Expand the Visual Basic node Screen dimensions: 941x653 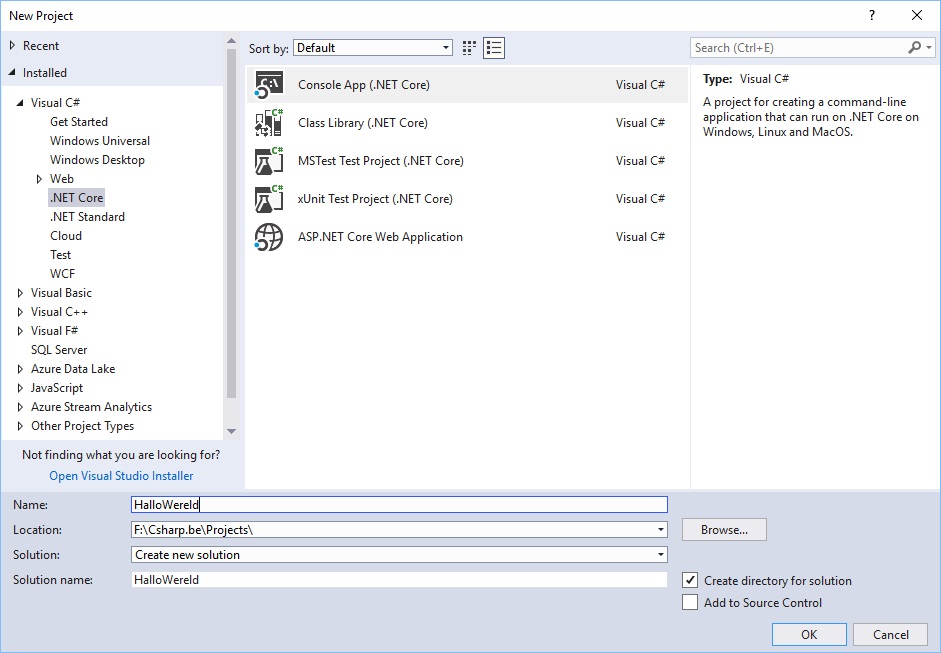(20, 293)
